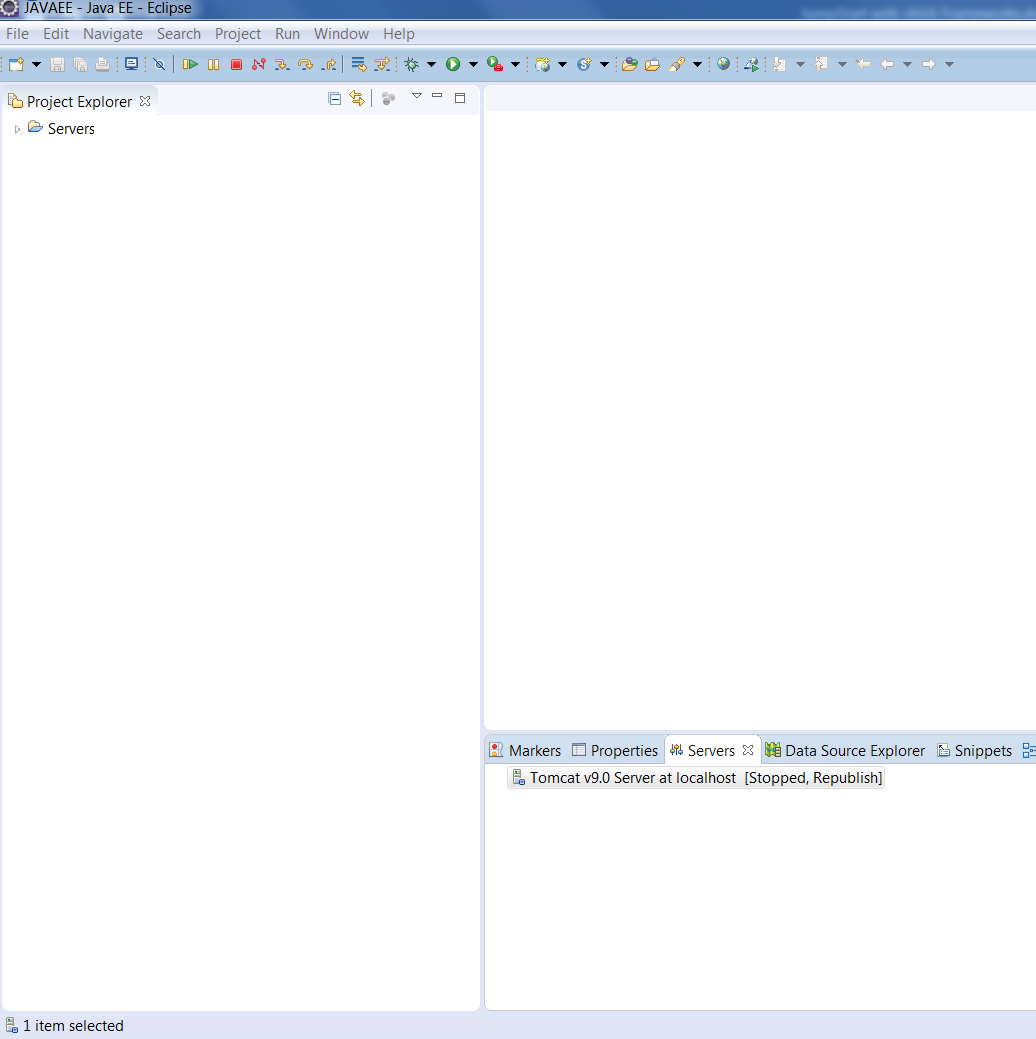This screenshot has width=1036, height=1039.
Task: Open the Project Explorer View Menu triangle
Action: coord(417,96)
